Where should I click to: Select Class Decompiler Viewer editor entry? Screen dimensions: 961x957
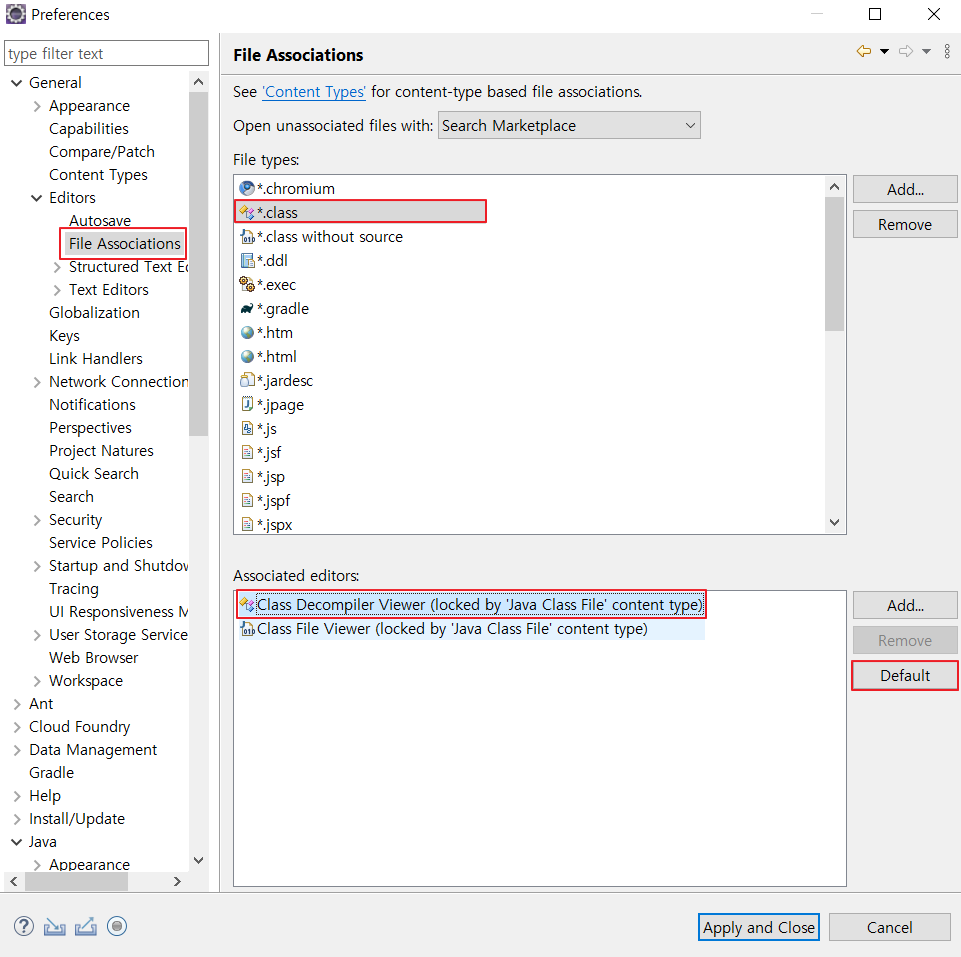(471, 604)
